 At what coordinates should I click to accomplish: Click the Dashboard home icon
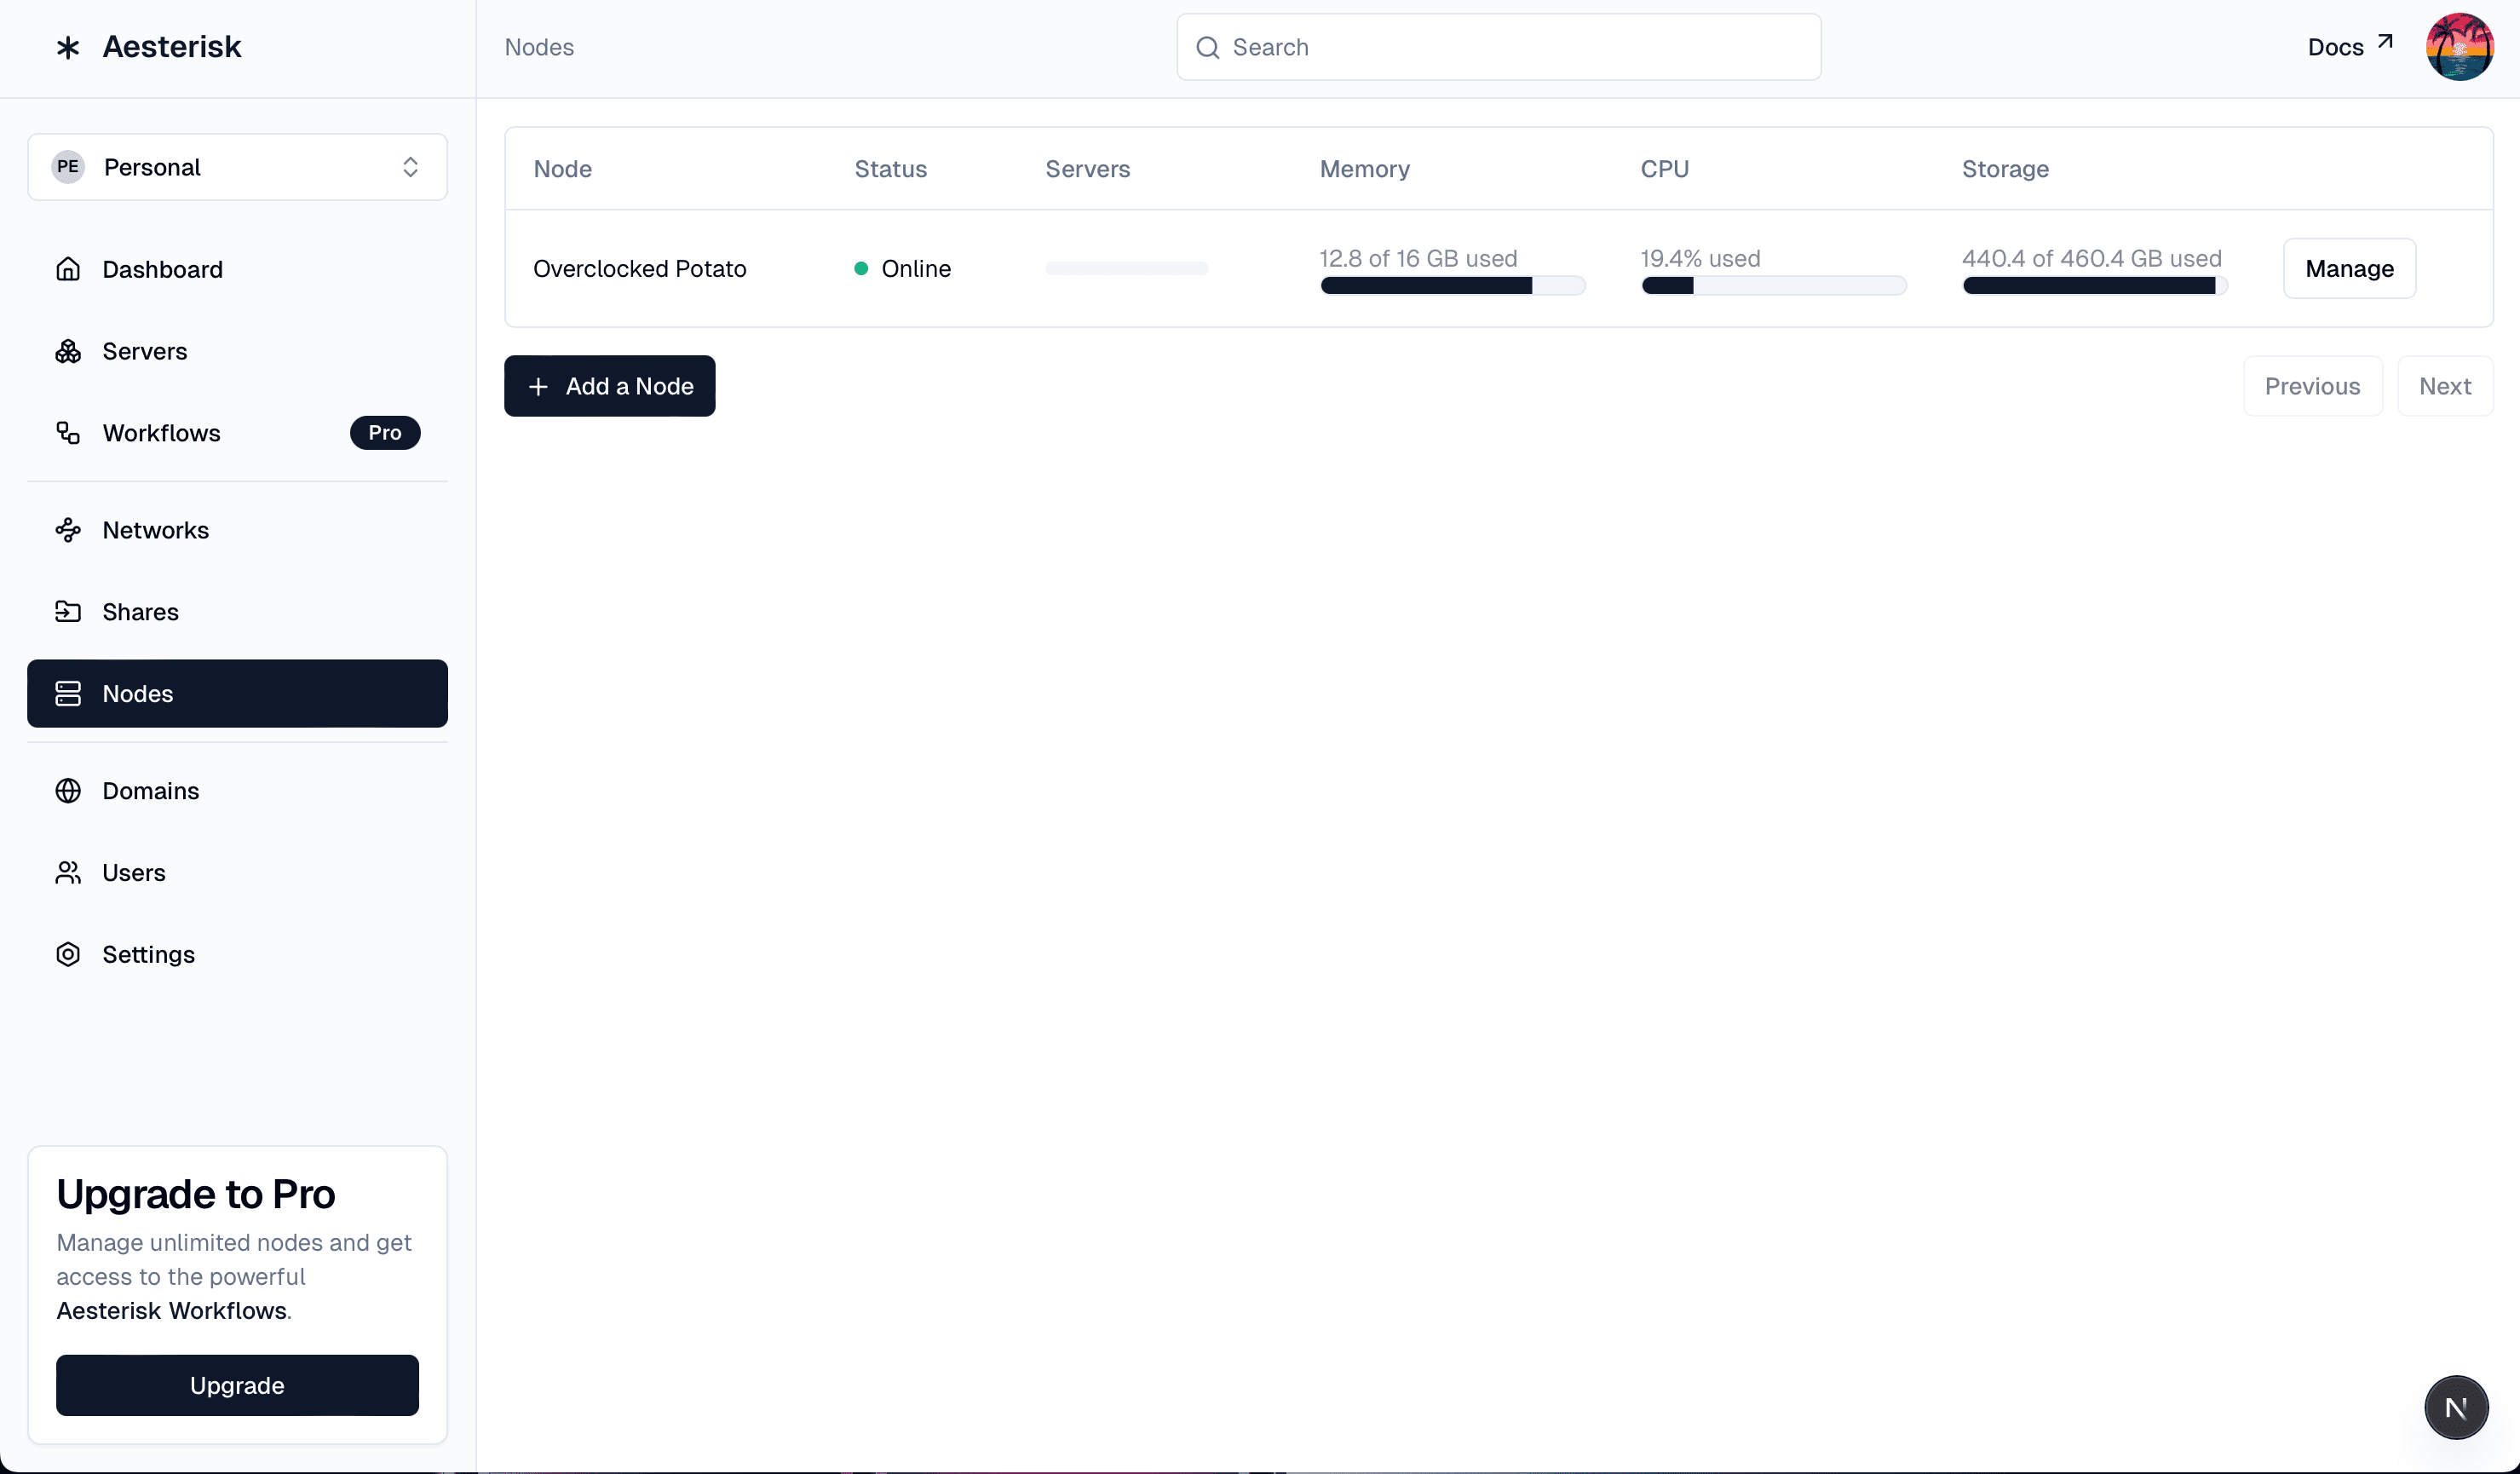coord(67,269)
